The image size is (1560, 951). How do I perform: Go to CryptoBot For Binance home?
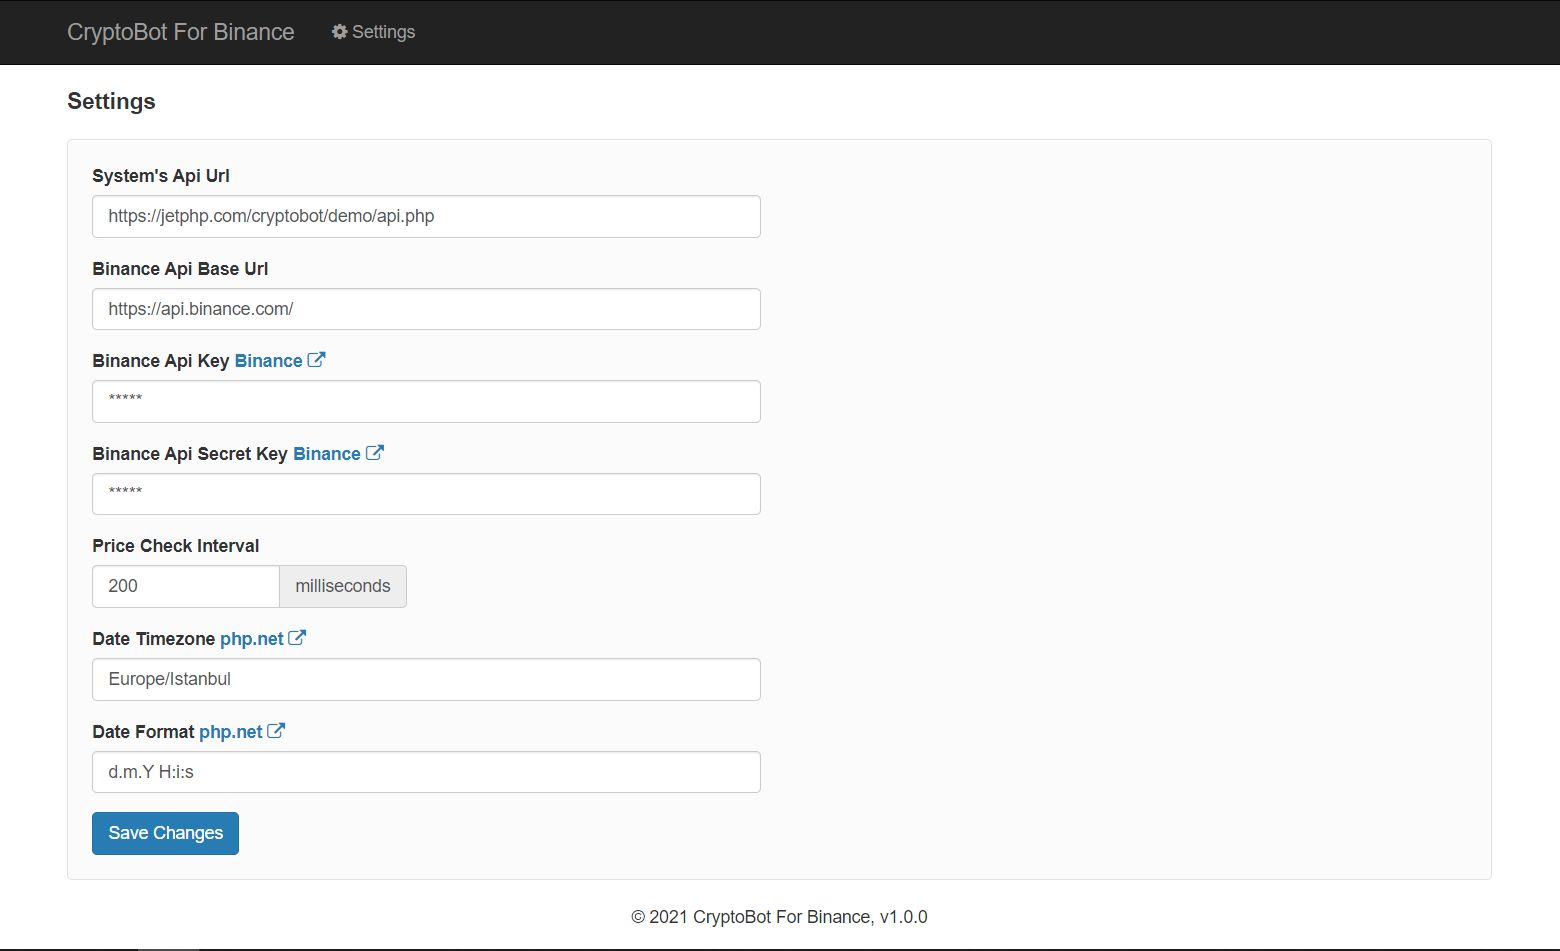181,32
